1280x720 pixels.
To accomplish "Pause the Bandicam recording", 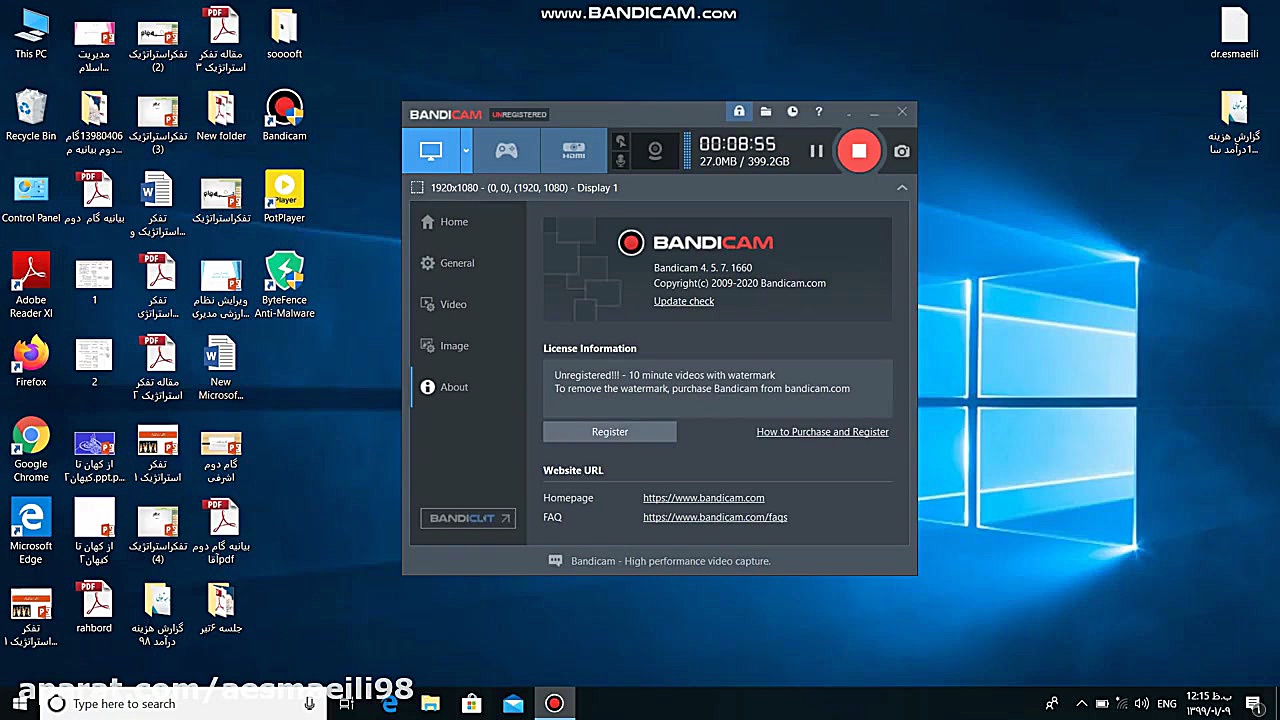I will (816, 151).
